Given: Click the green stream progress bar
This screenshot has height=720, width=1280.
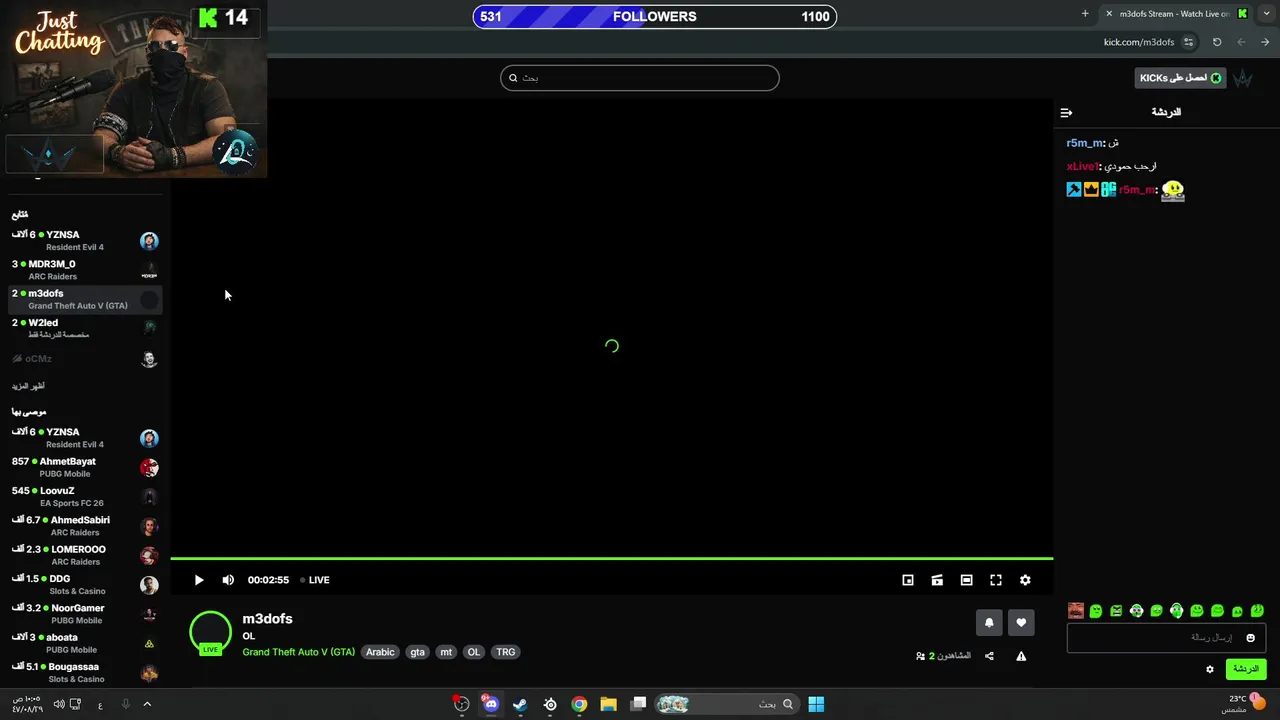Looking at the screenshot, I should point(612,558).
